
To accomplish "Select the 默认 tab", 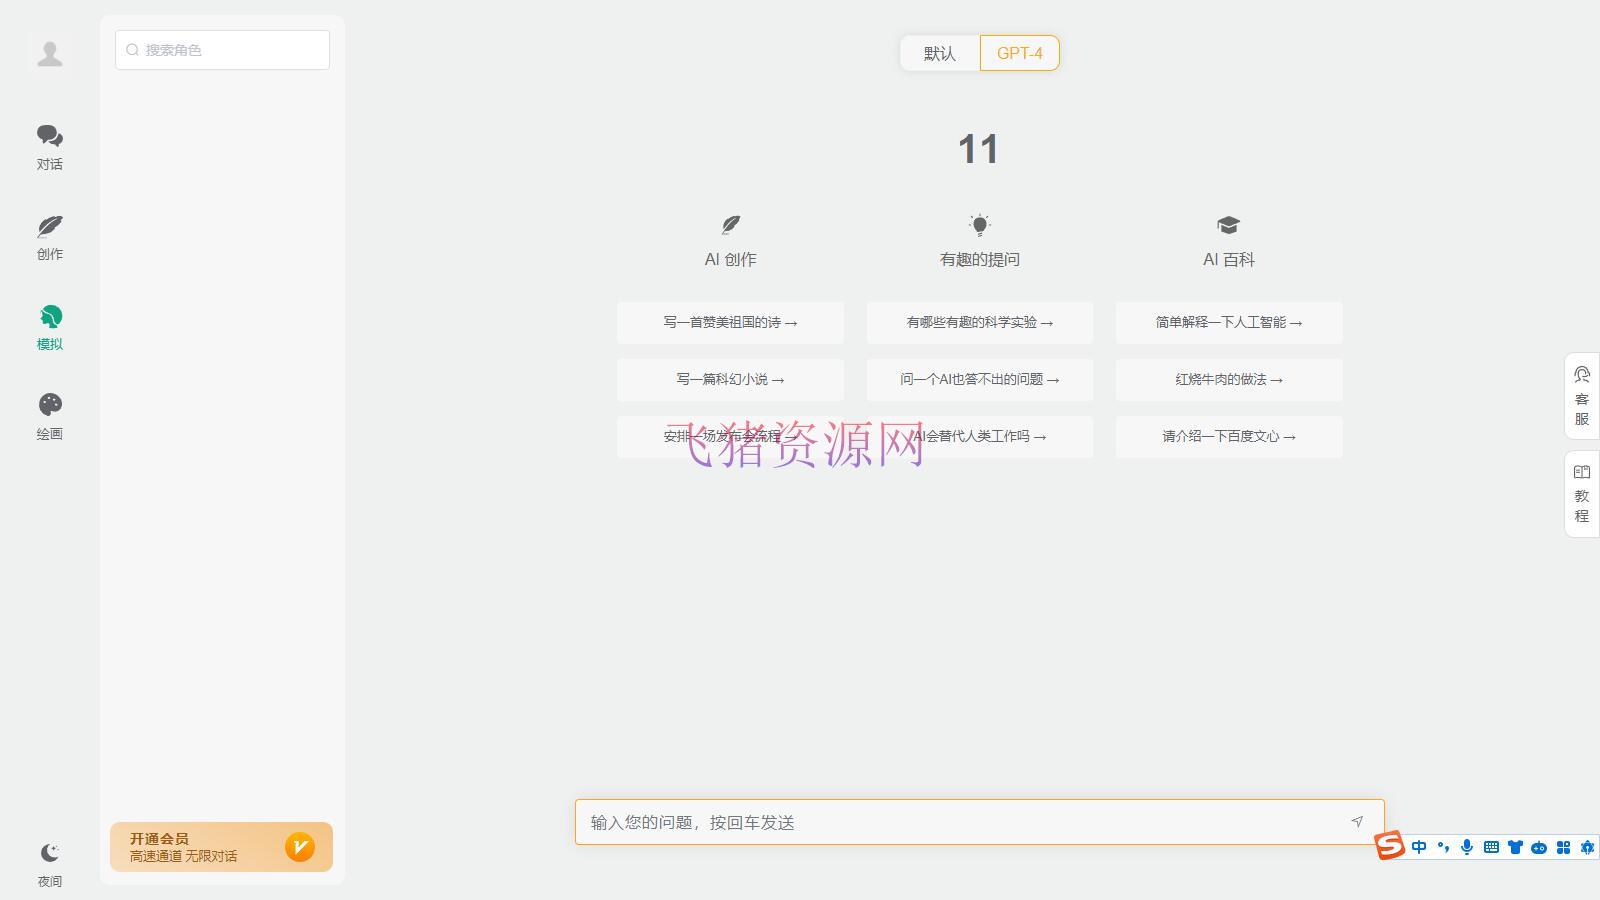I will (938, 53).
